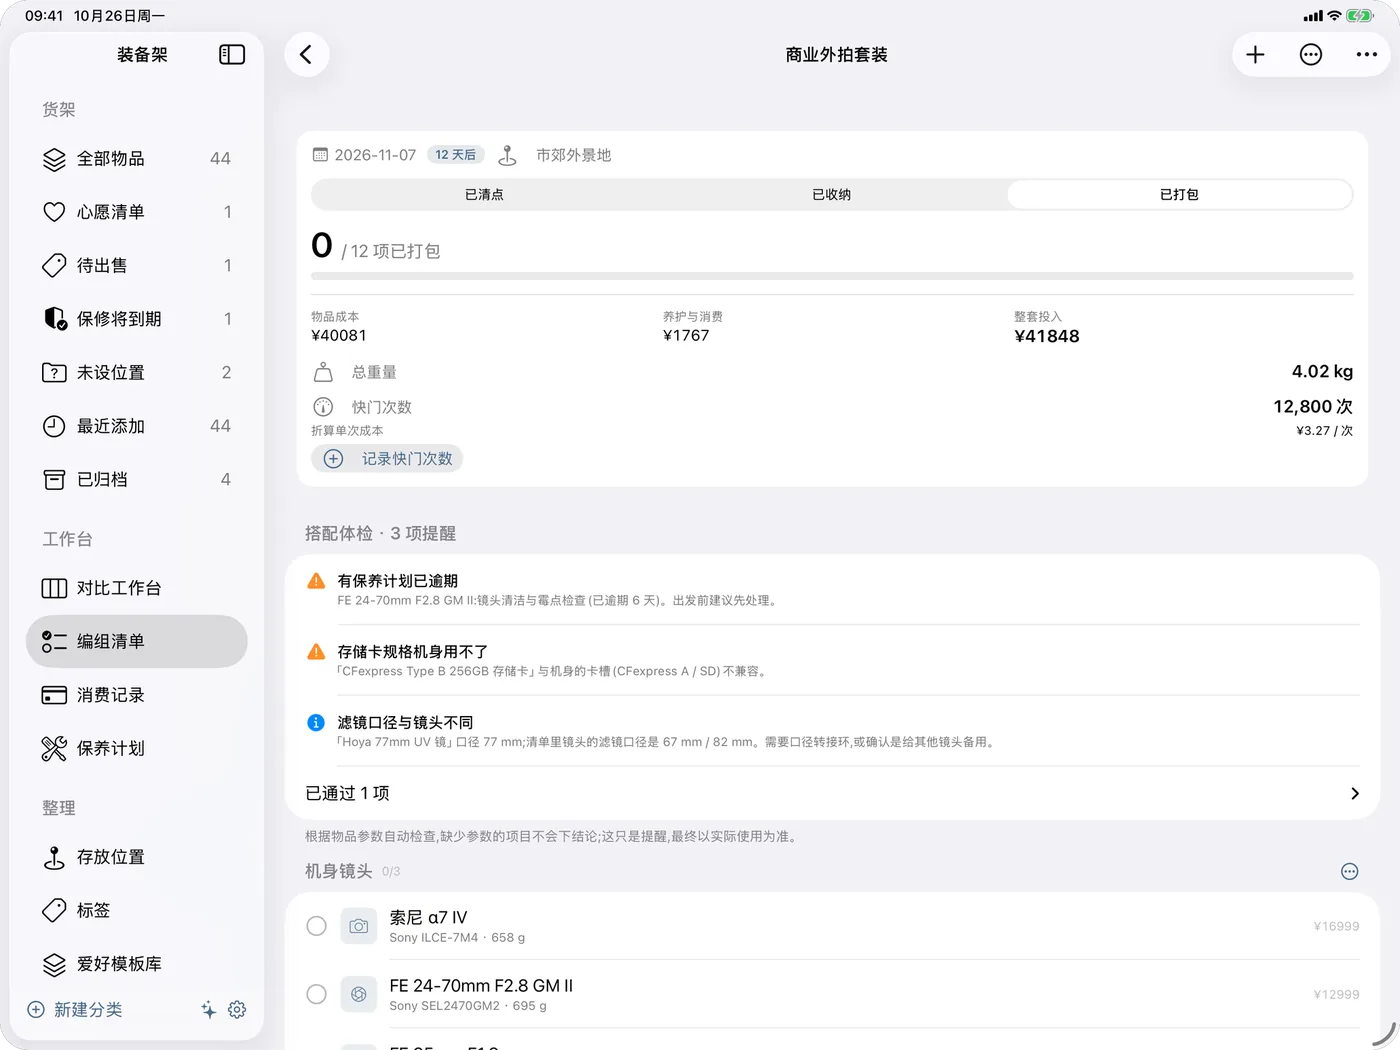Click the 物品成本 ¥40081 value

[339, 336]
